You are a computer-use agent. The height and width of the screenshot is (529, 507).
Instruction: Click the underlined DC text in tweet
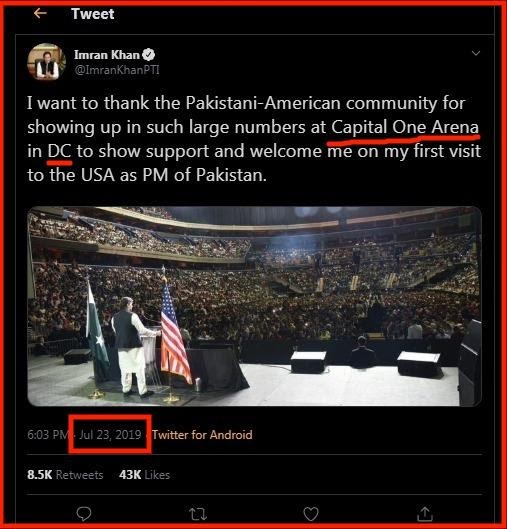point(60,151)
